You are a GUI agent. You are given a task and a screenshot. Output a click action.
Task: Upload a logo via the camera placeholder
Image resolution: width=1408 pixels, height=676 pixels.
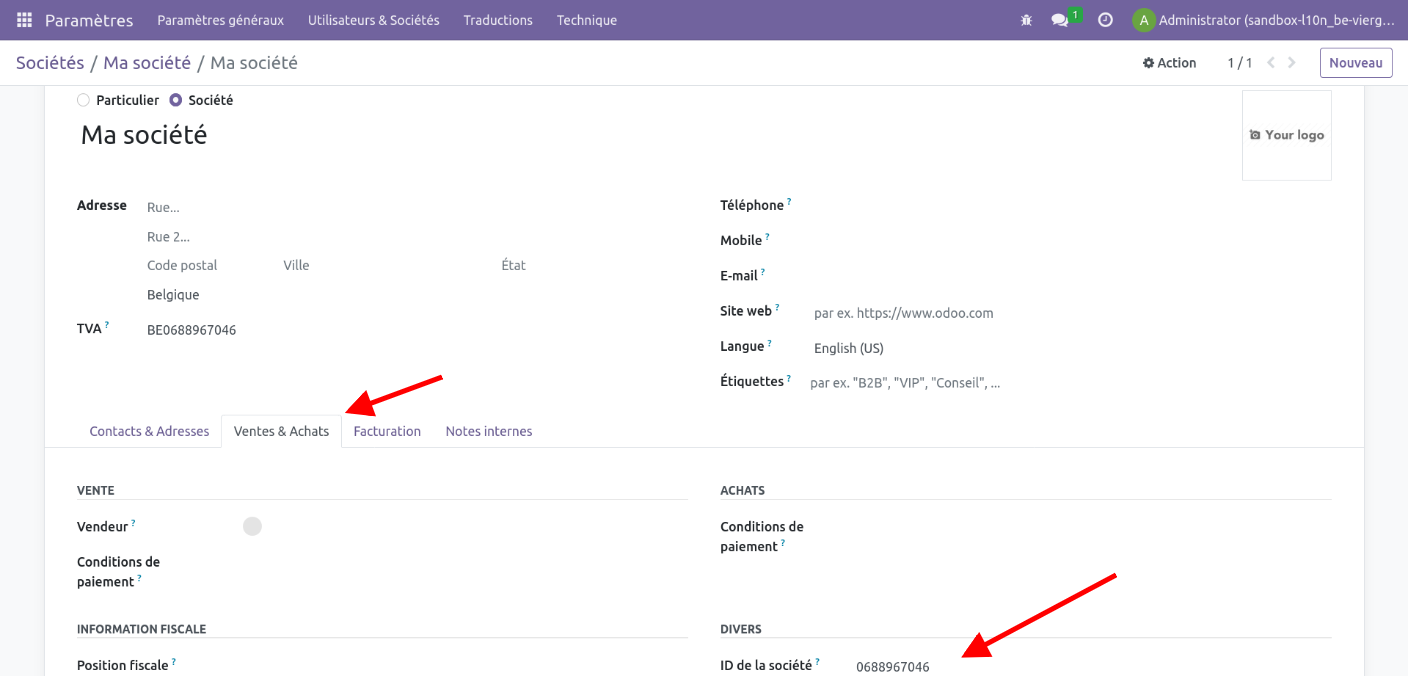(1286, 135)
